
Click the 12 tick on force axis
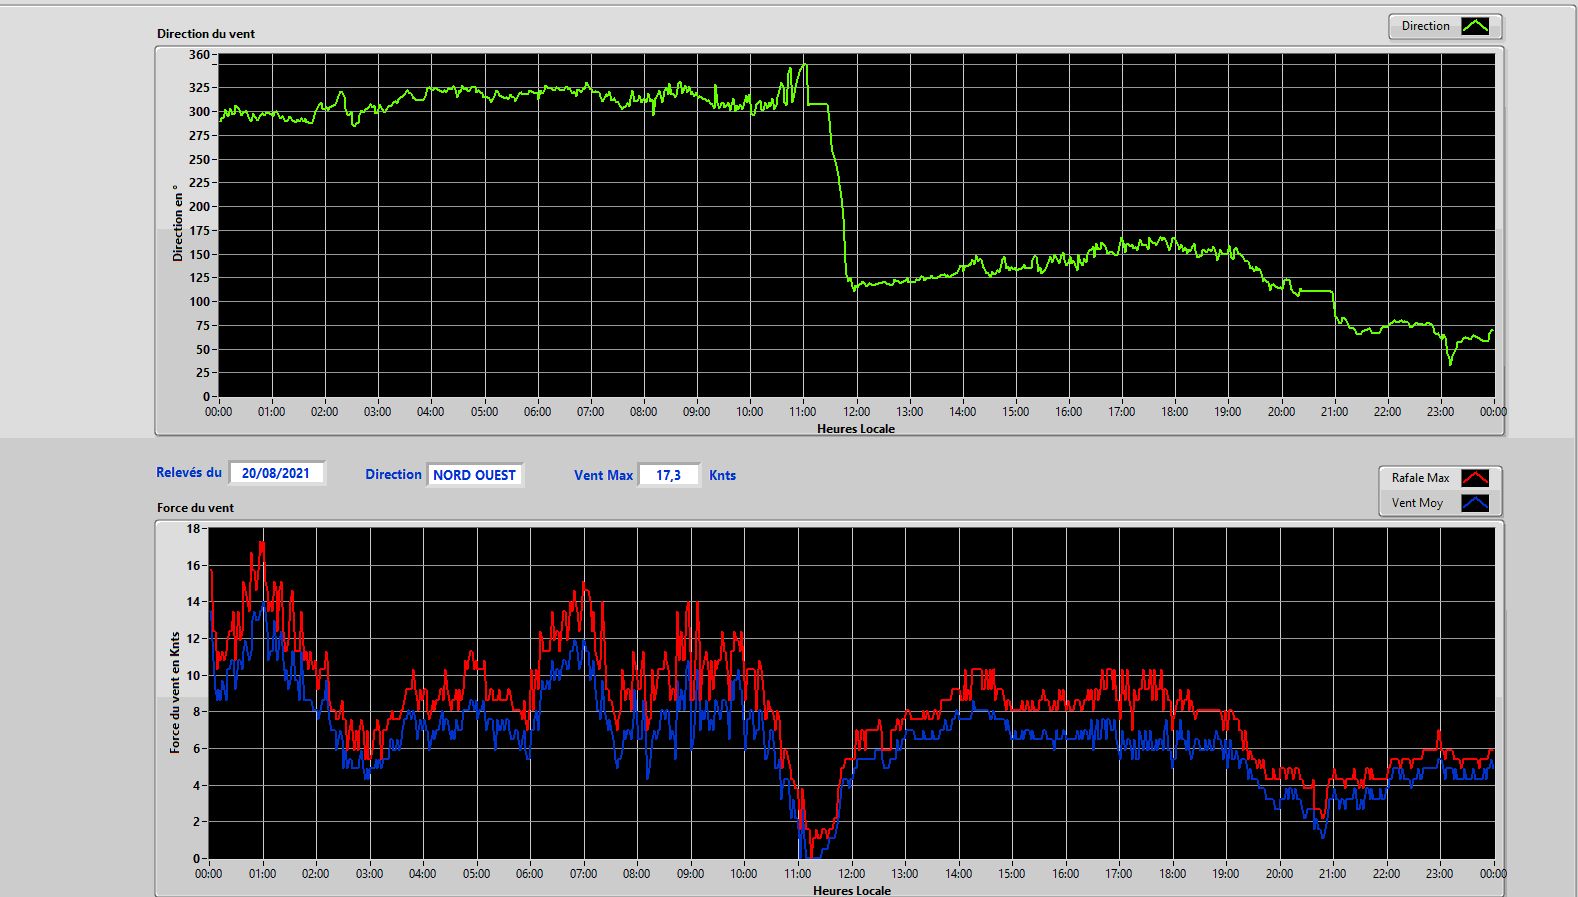pos(193,638)
